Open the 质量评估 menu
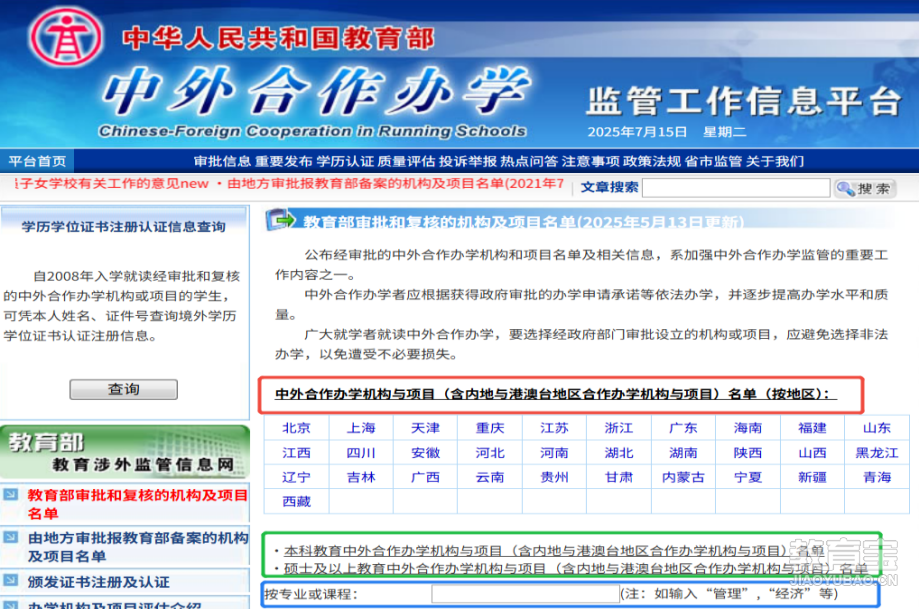This screenshot has height=609, width=919. tap(406, 161)
